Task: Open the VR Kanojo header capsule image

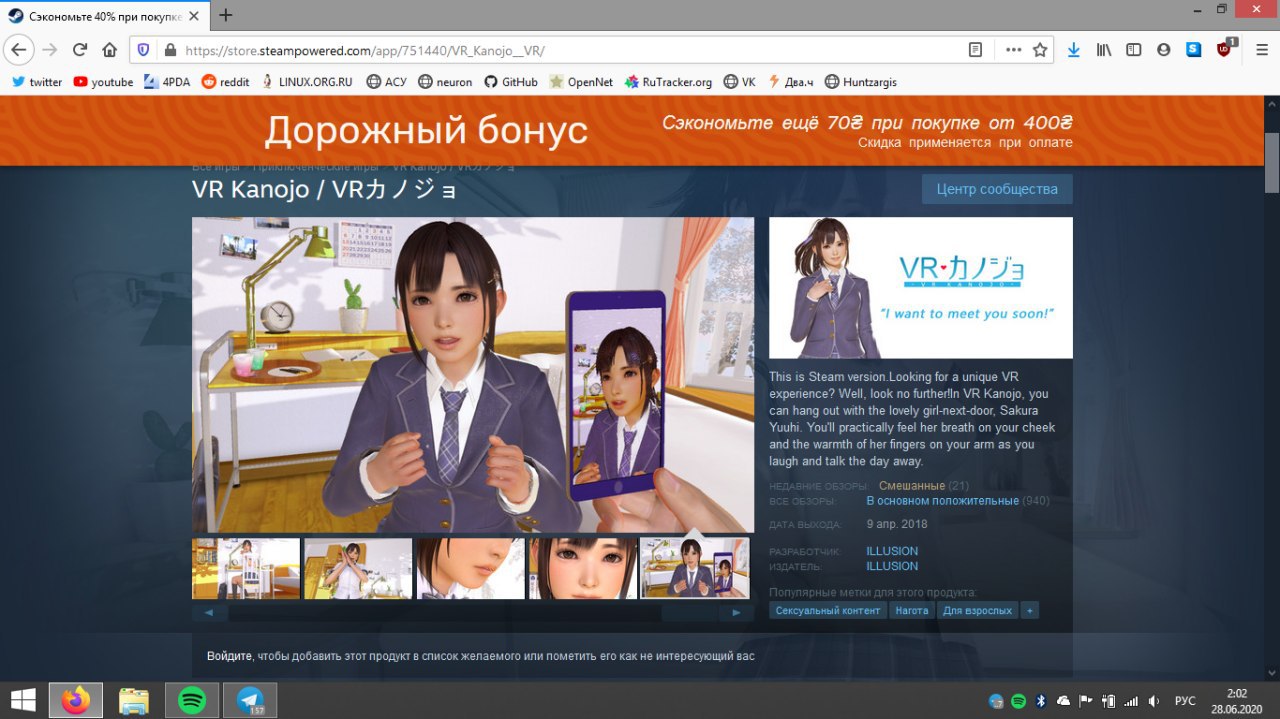Action: pos(921,288)
